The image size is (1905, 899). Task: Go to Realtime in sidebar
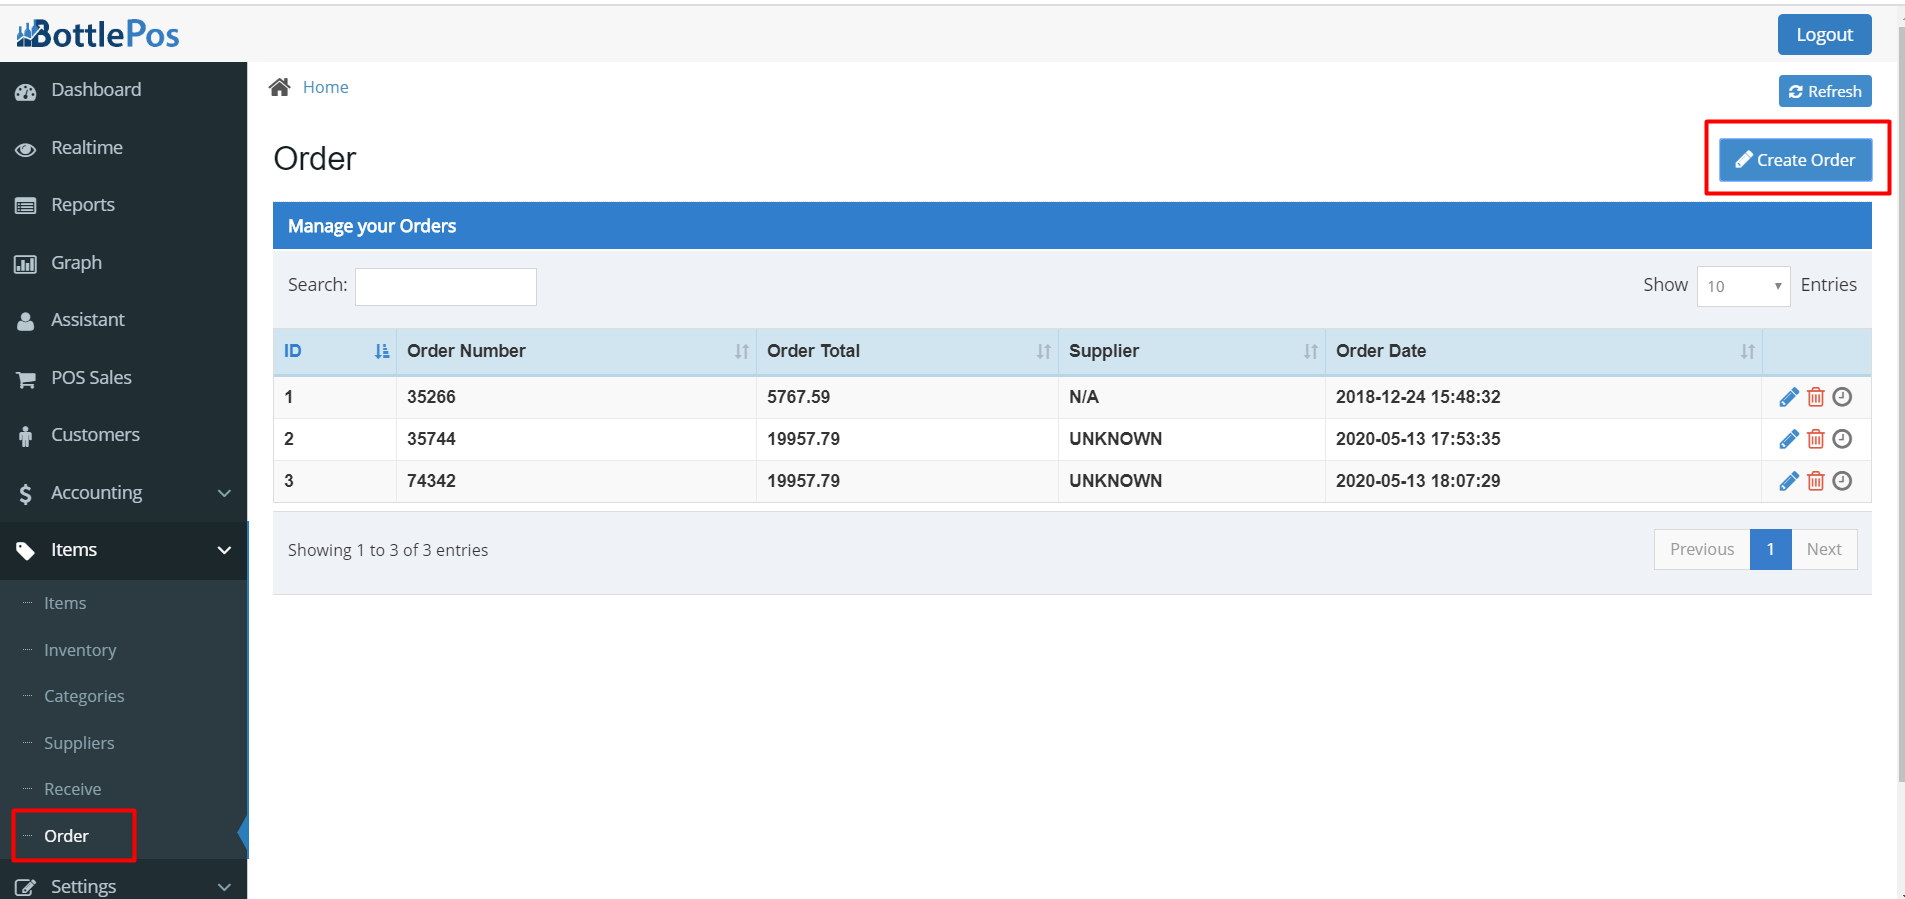click(x=123, y=148)
